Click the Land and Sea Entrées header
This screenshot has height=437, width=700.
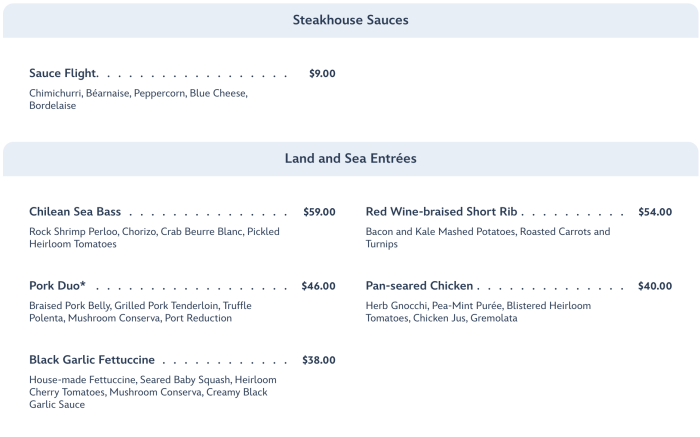350,158
